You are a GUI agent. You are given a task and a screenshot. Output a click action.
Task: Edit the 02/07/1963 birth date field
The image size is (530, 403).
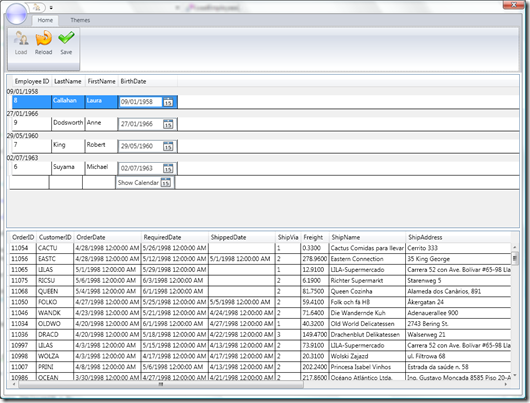point(141,168)
